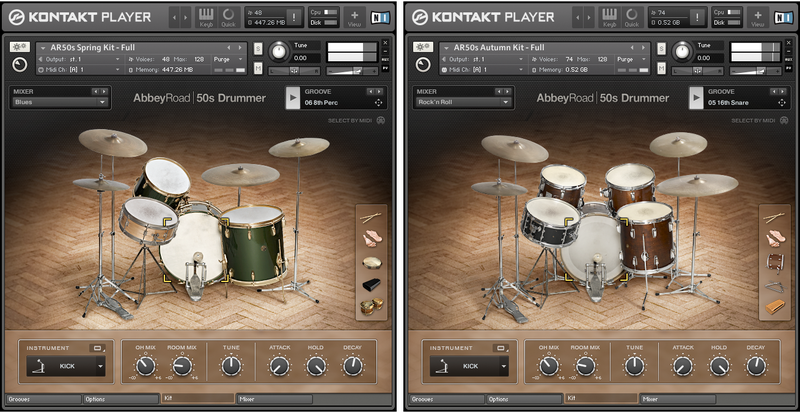Select next mixer preset arrow in Spring Kit
This screenshot has height=413, width=801.
(x=104, y=91)
